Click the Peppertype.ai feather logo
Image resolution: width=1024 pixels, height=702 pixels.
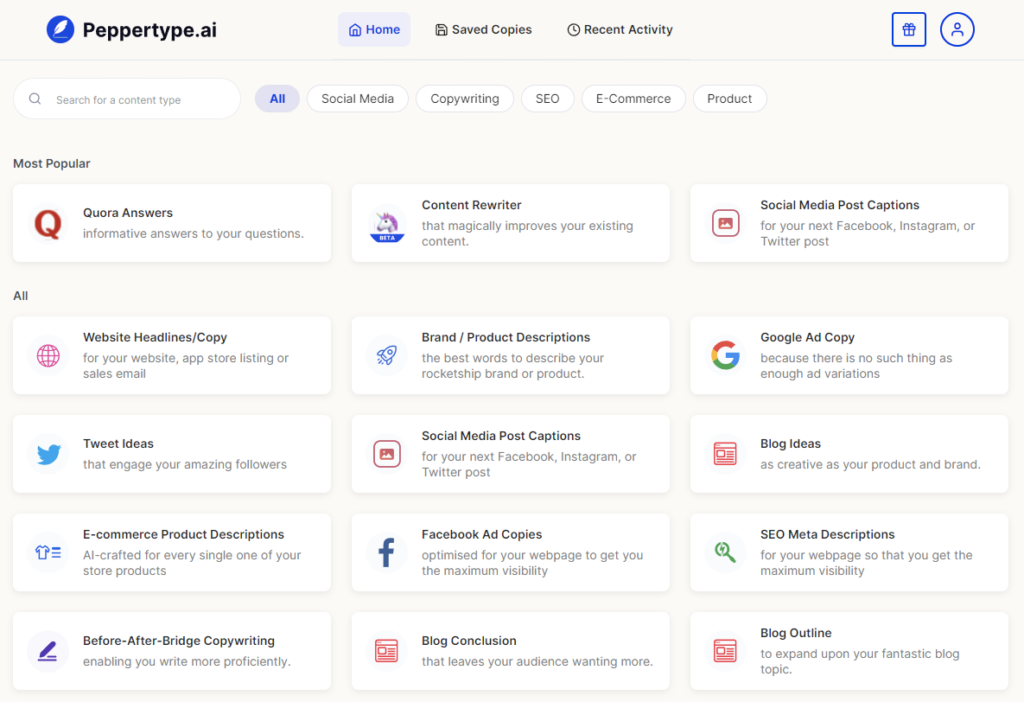[x=60, y=30]
